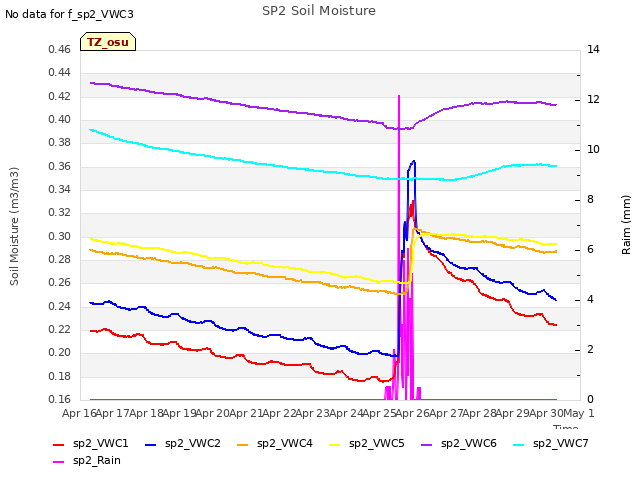Image resolution: width=640 pixels, height=480 pixels.
Task: Click the 8 right-axis tick label
Action: pyautogui.click(x=590, y=200)
